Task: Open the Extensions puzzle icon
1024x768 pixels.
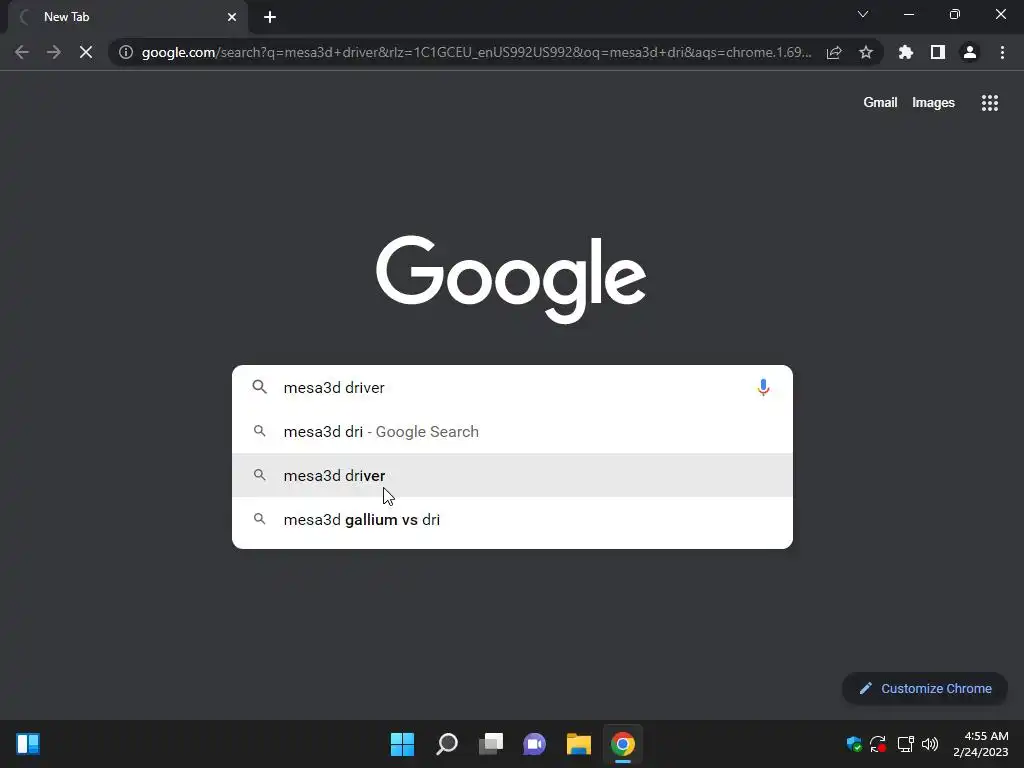Action: click(906, 52)
